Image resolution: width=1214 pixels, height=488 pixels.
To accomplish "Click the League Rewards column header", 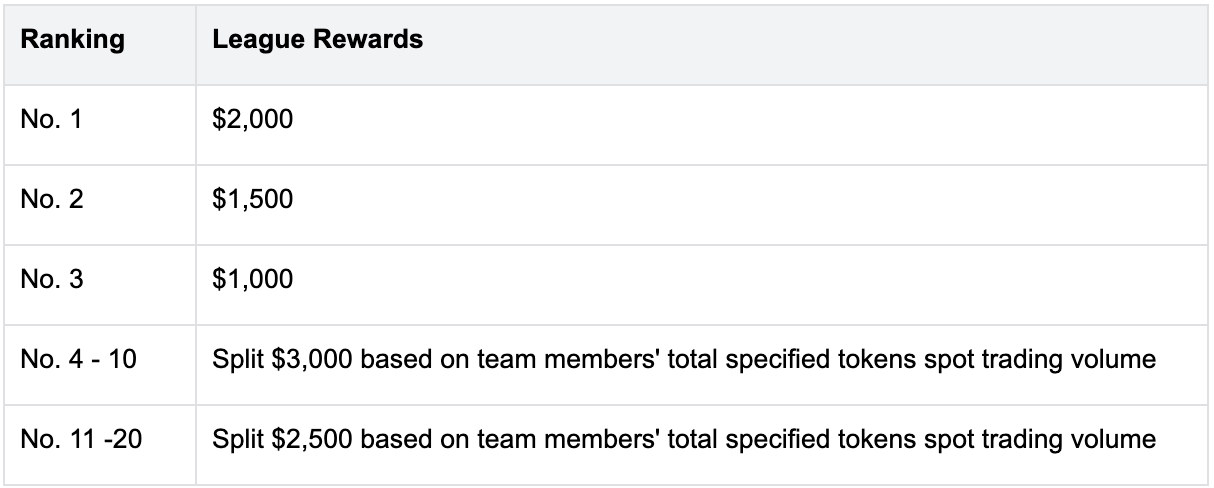I will [x=318, y=41].
